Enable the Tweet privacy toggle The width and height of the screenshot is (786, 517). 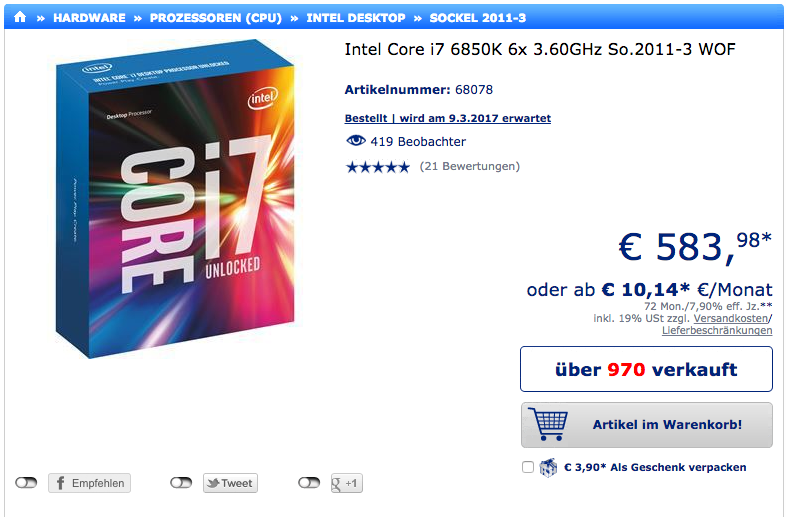tap(181, 483)
